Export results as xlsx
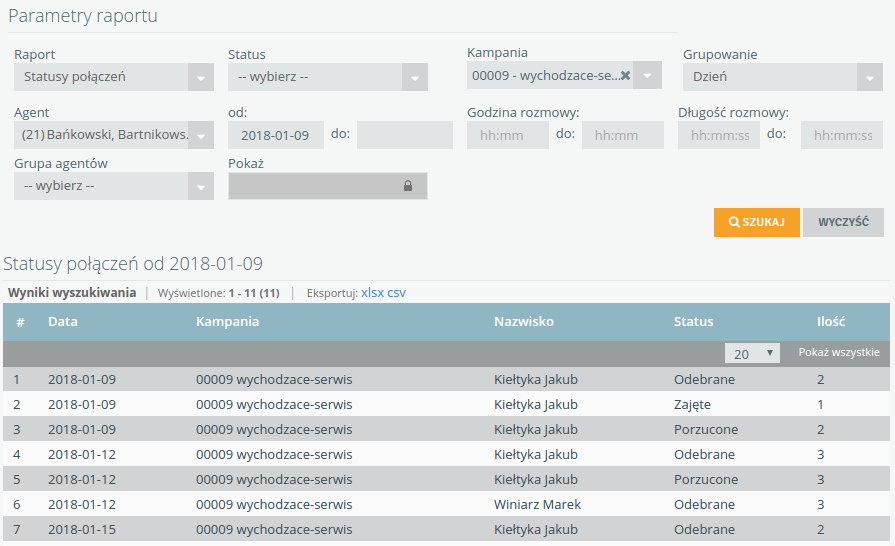 (x=372, y=293)
